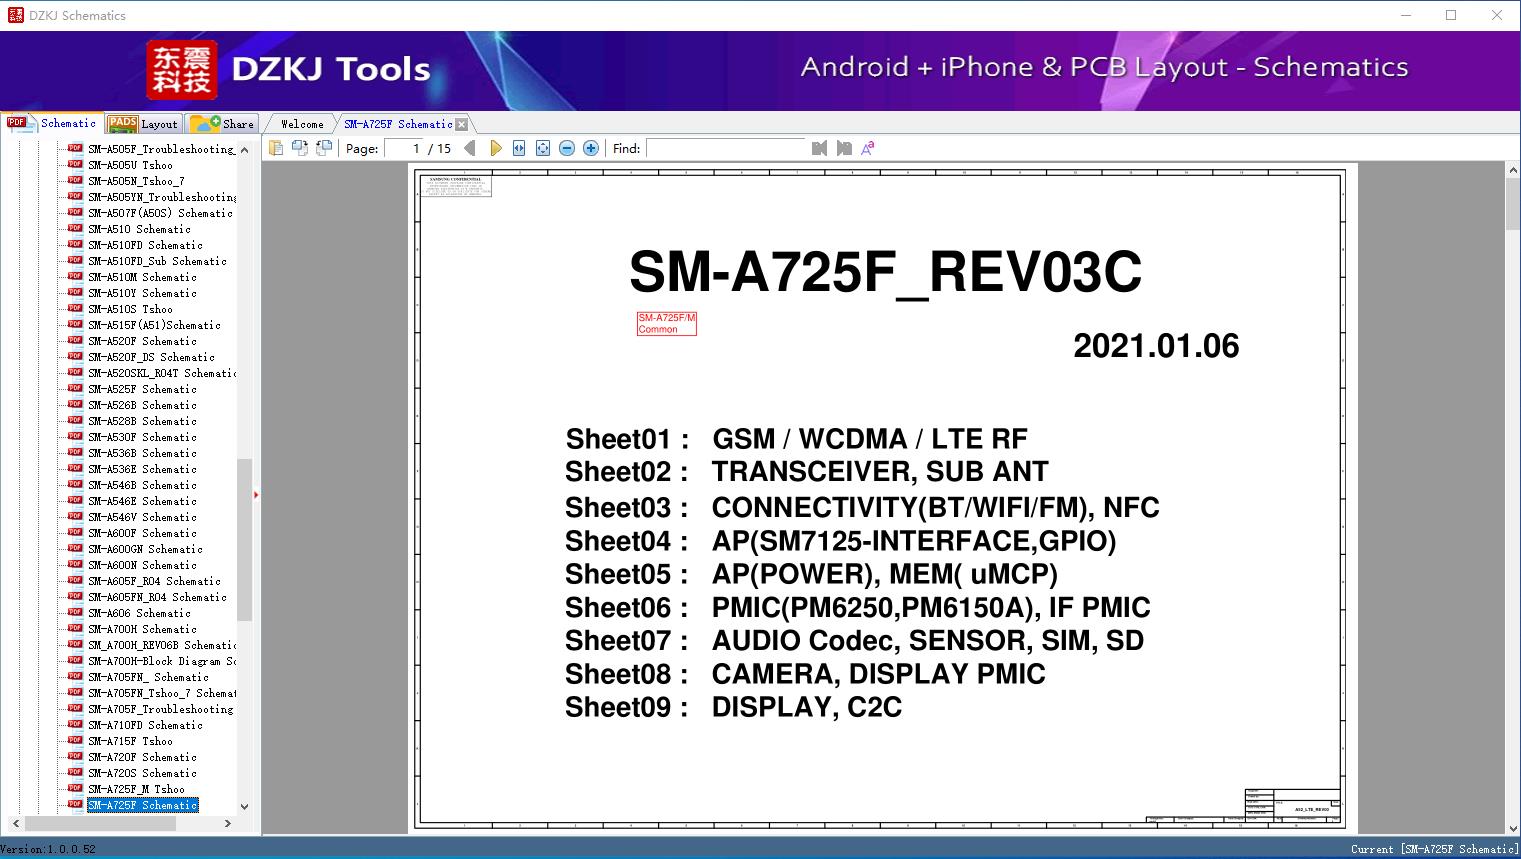
Task: Click the fit page icon
Action: [x=543, y=148]
